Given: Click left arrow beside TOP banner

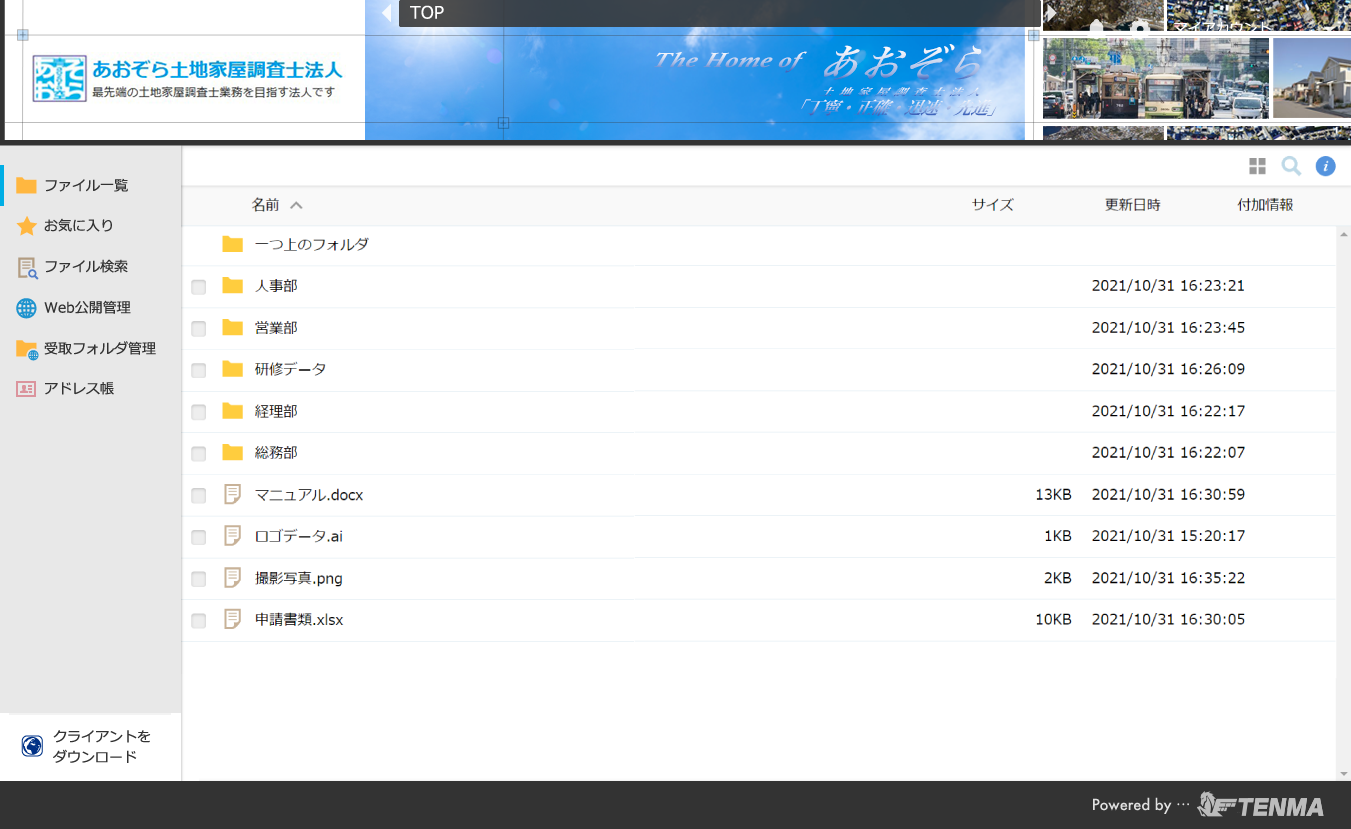Looking at the screenshot, I should point(387,13).
